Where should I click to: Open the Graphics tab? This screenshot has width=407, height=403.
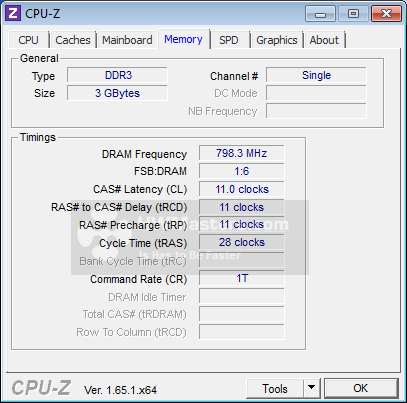click(277, 40)
